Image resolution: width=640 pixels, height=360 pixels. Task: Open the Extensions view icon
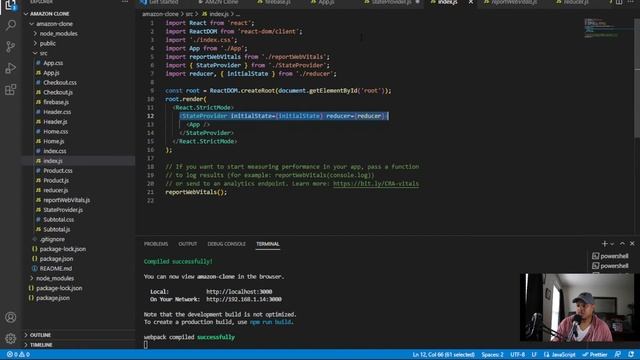11,89
